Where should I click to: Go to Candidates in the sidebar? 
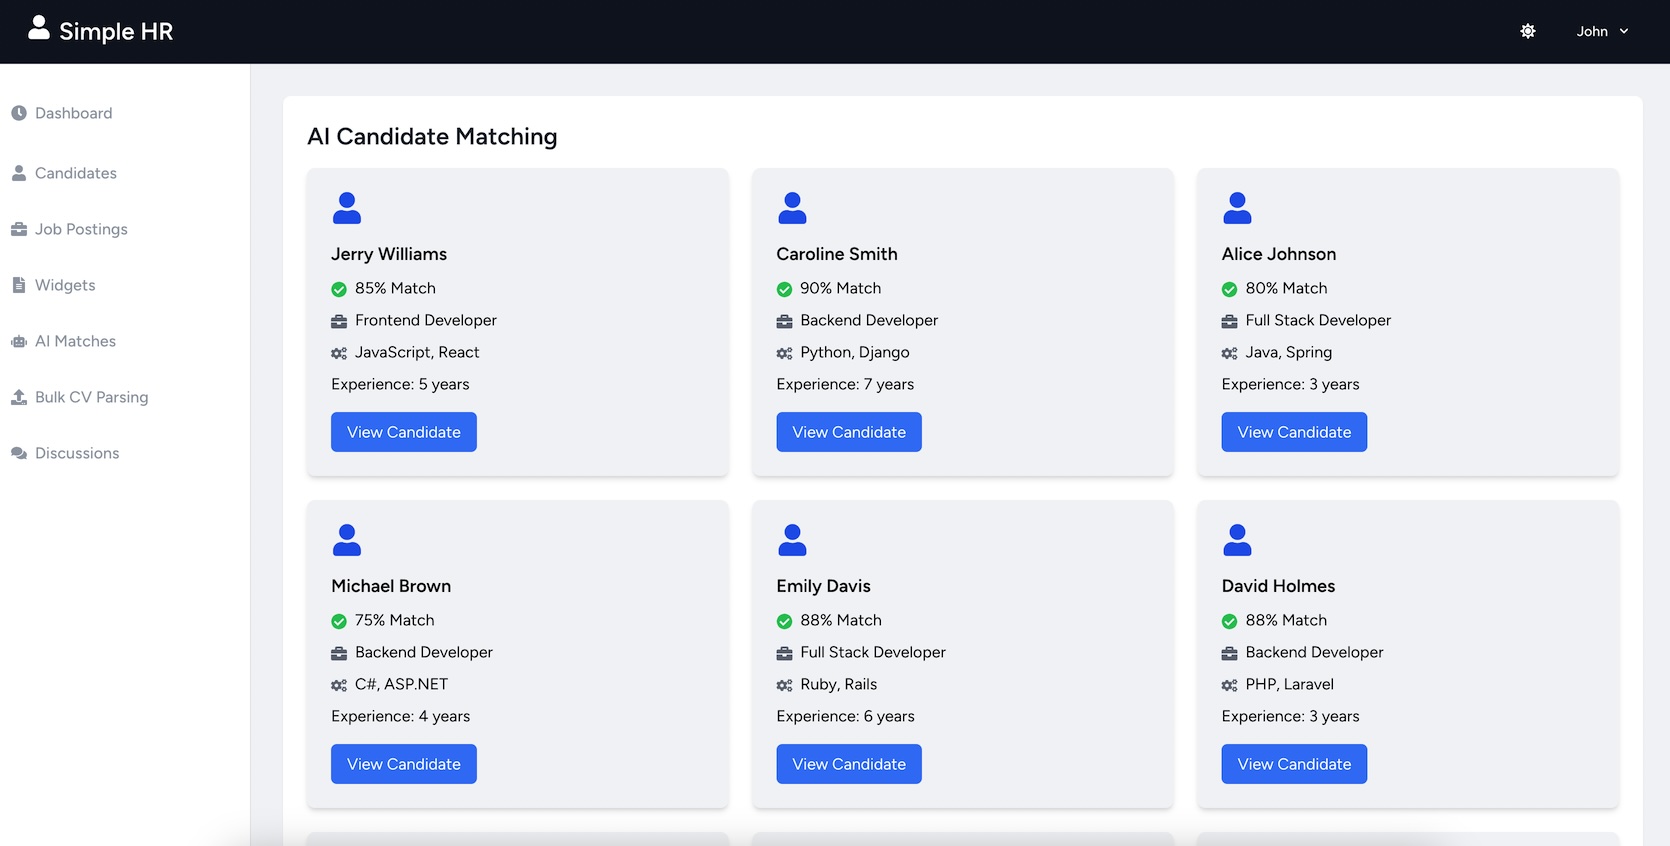coord(75,173)
